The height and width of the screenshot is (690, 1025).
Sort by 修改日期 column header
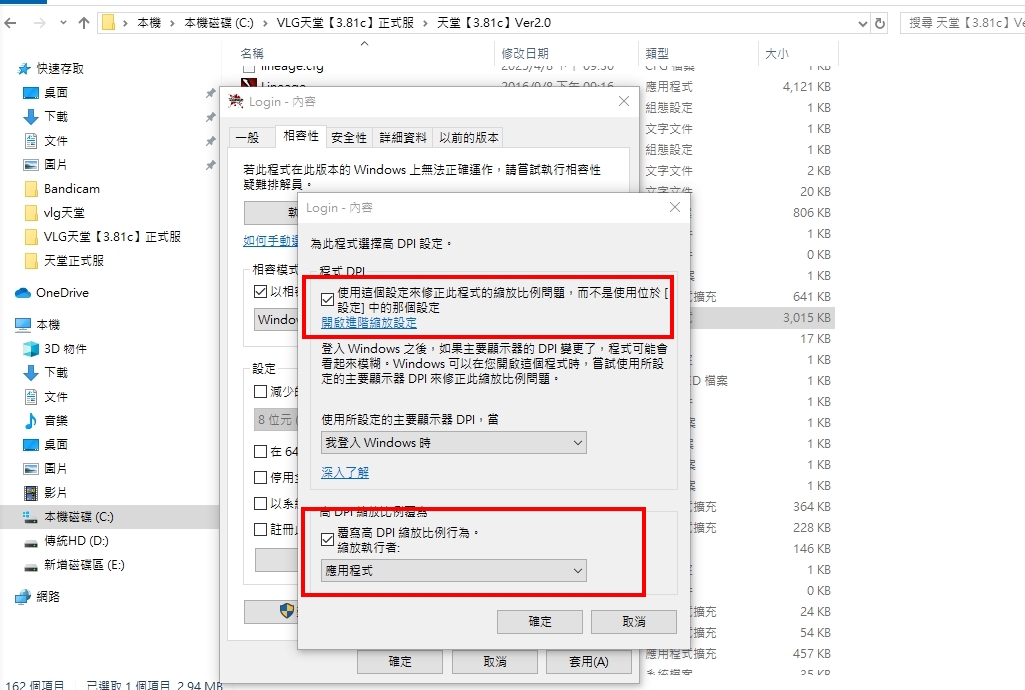pos(525,54)
